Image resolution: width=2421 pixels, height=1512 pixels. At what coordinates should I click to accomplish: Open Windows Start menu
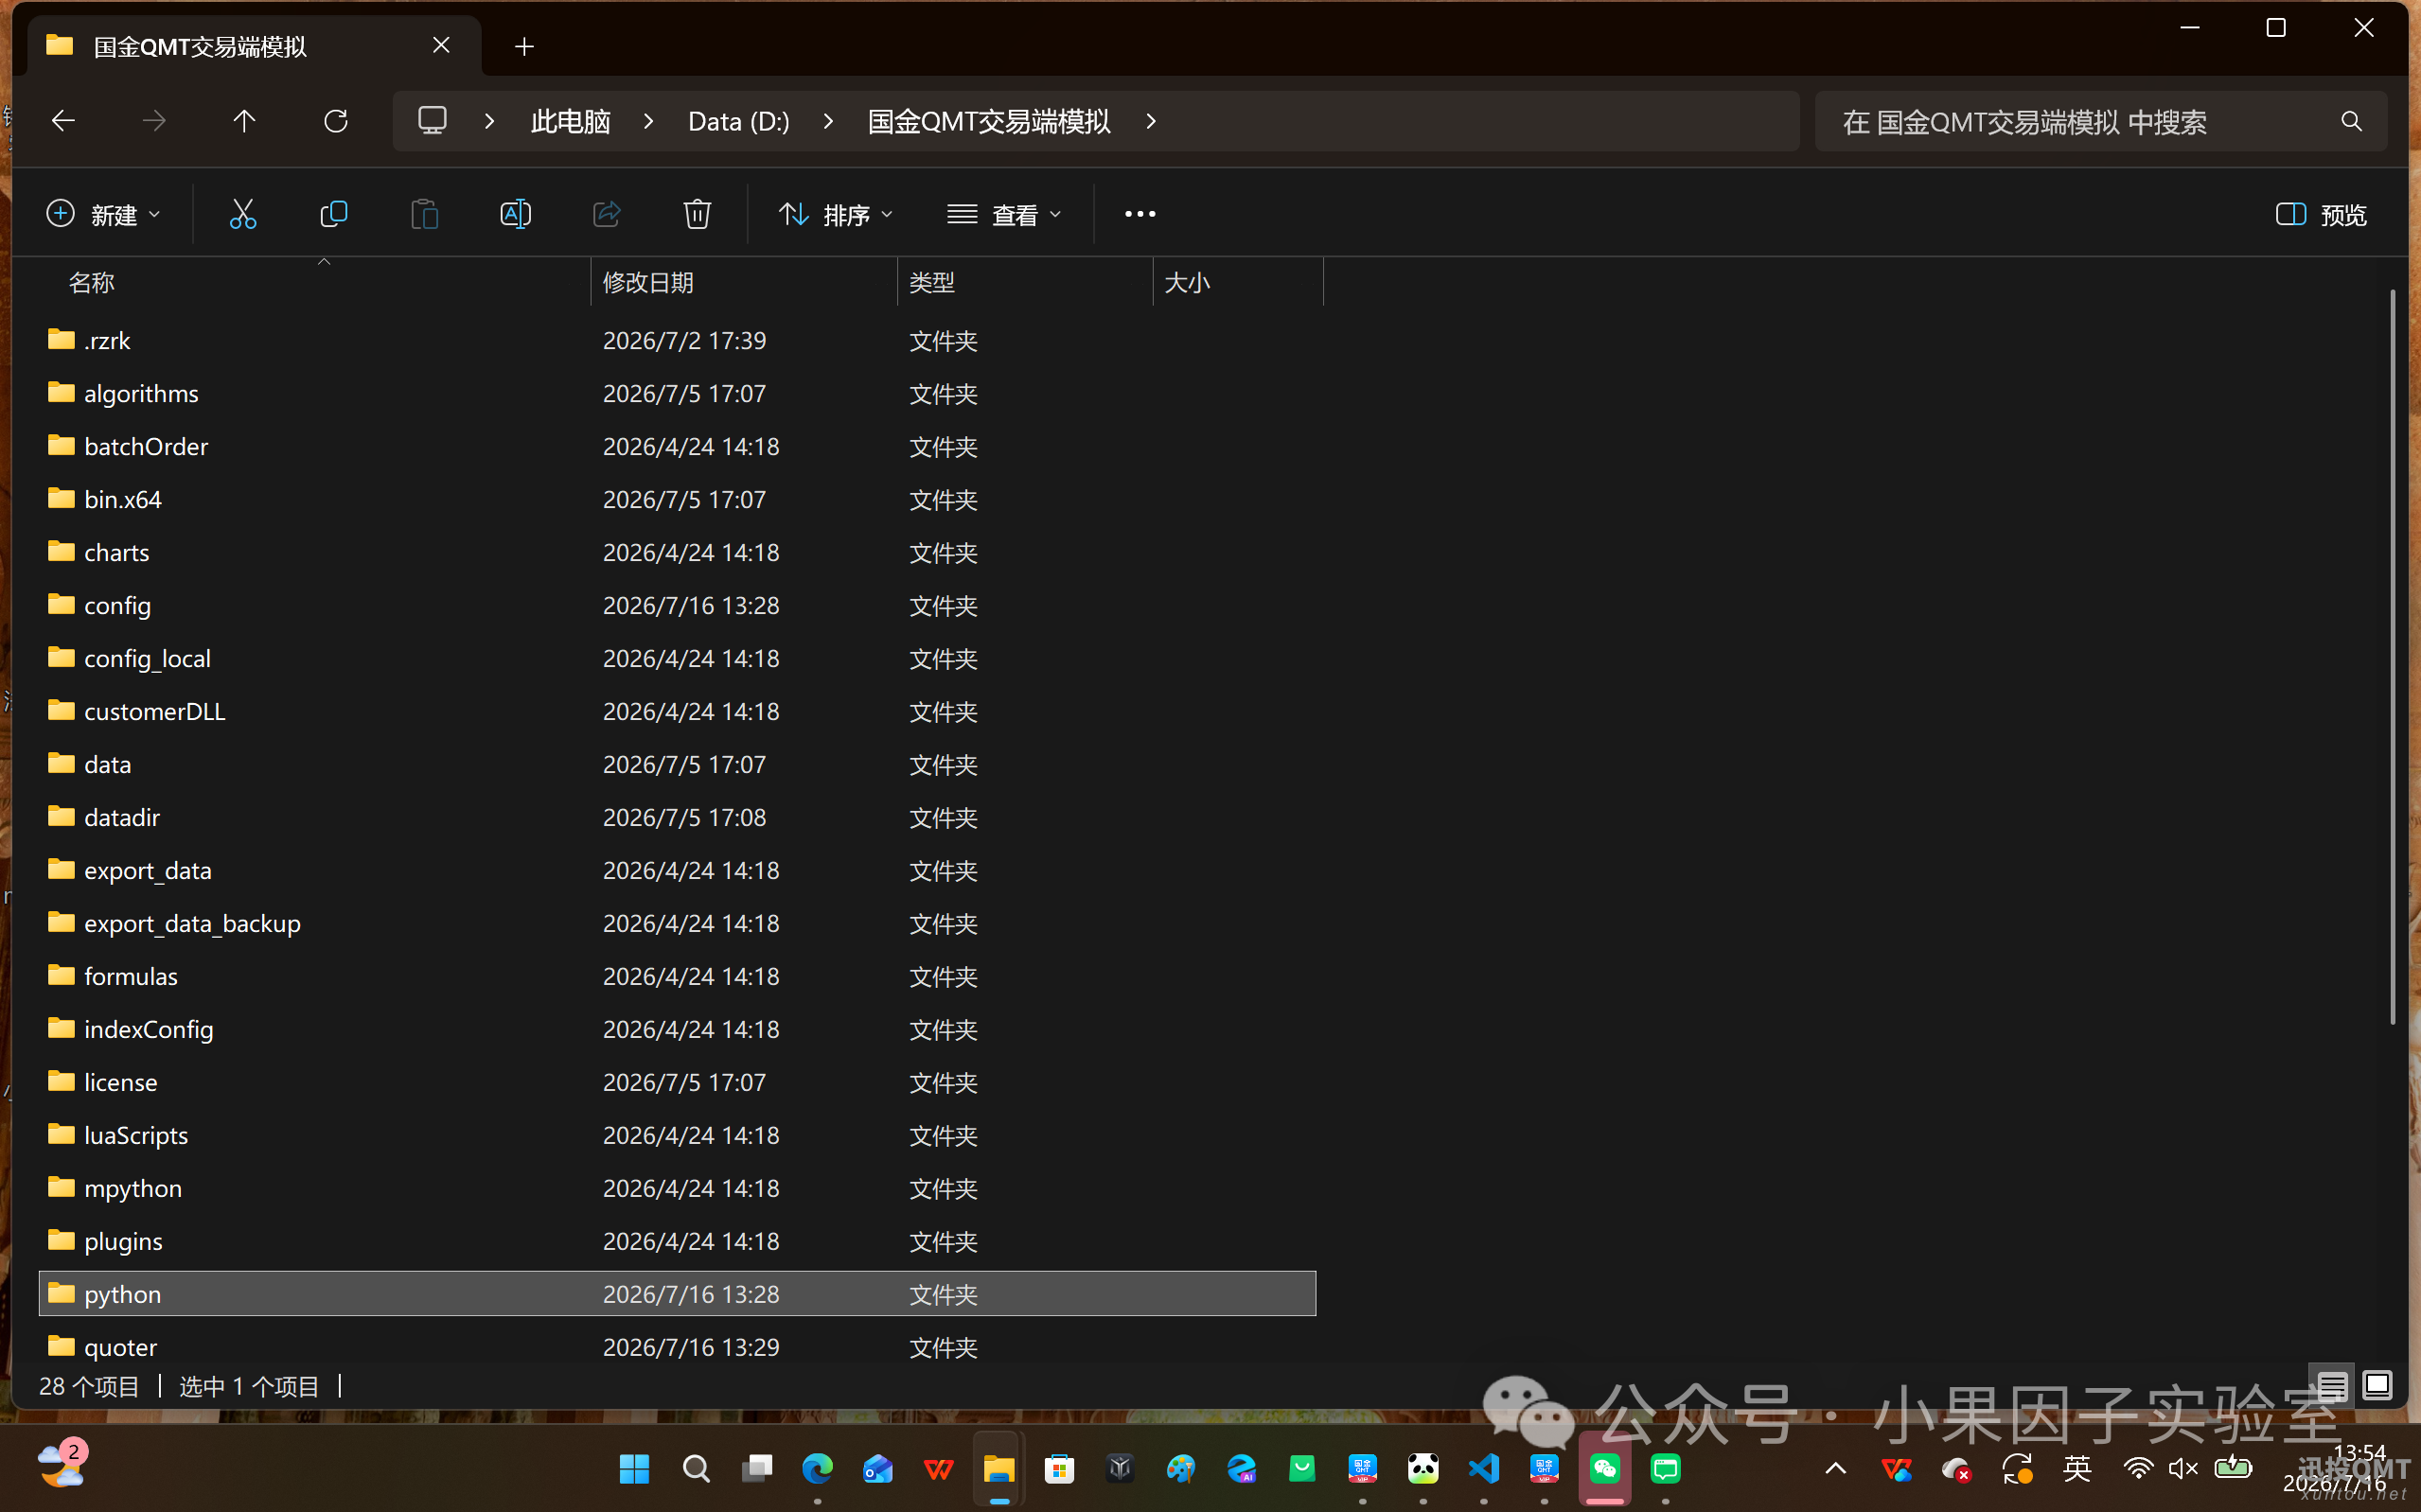tap(634, 1469)
